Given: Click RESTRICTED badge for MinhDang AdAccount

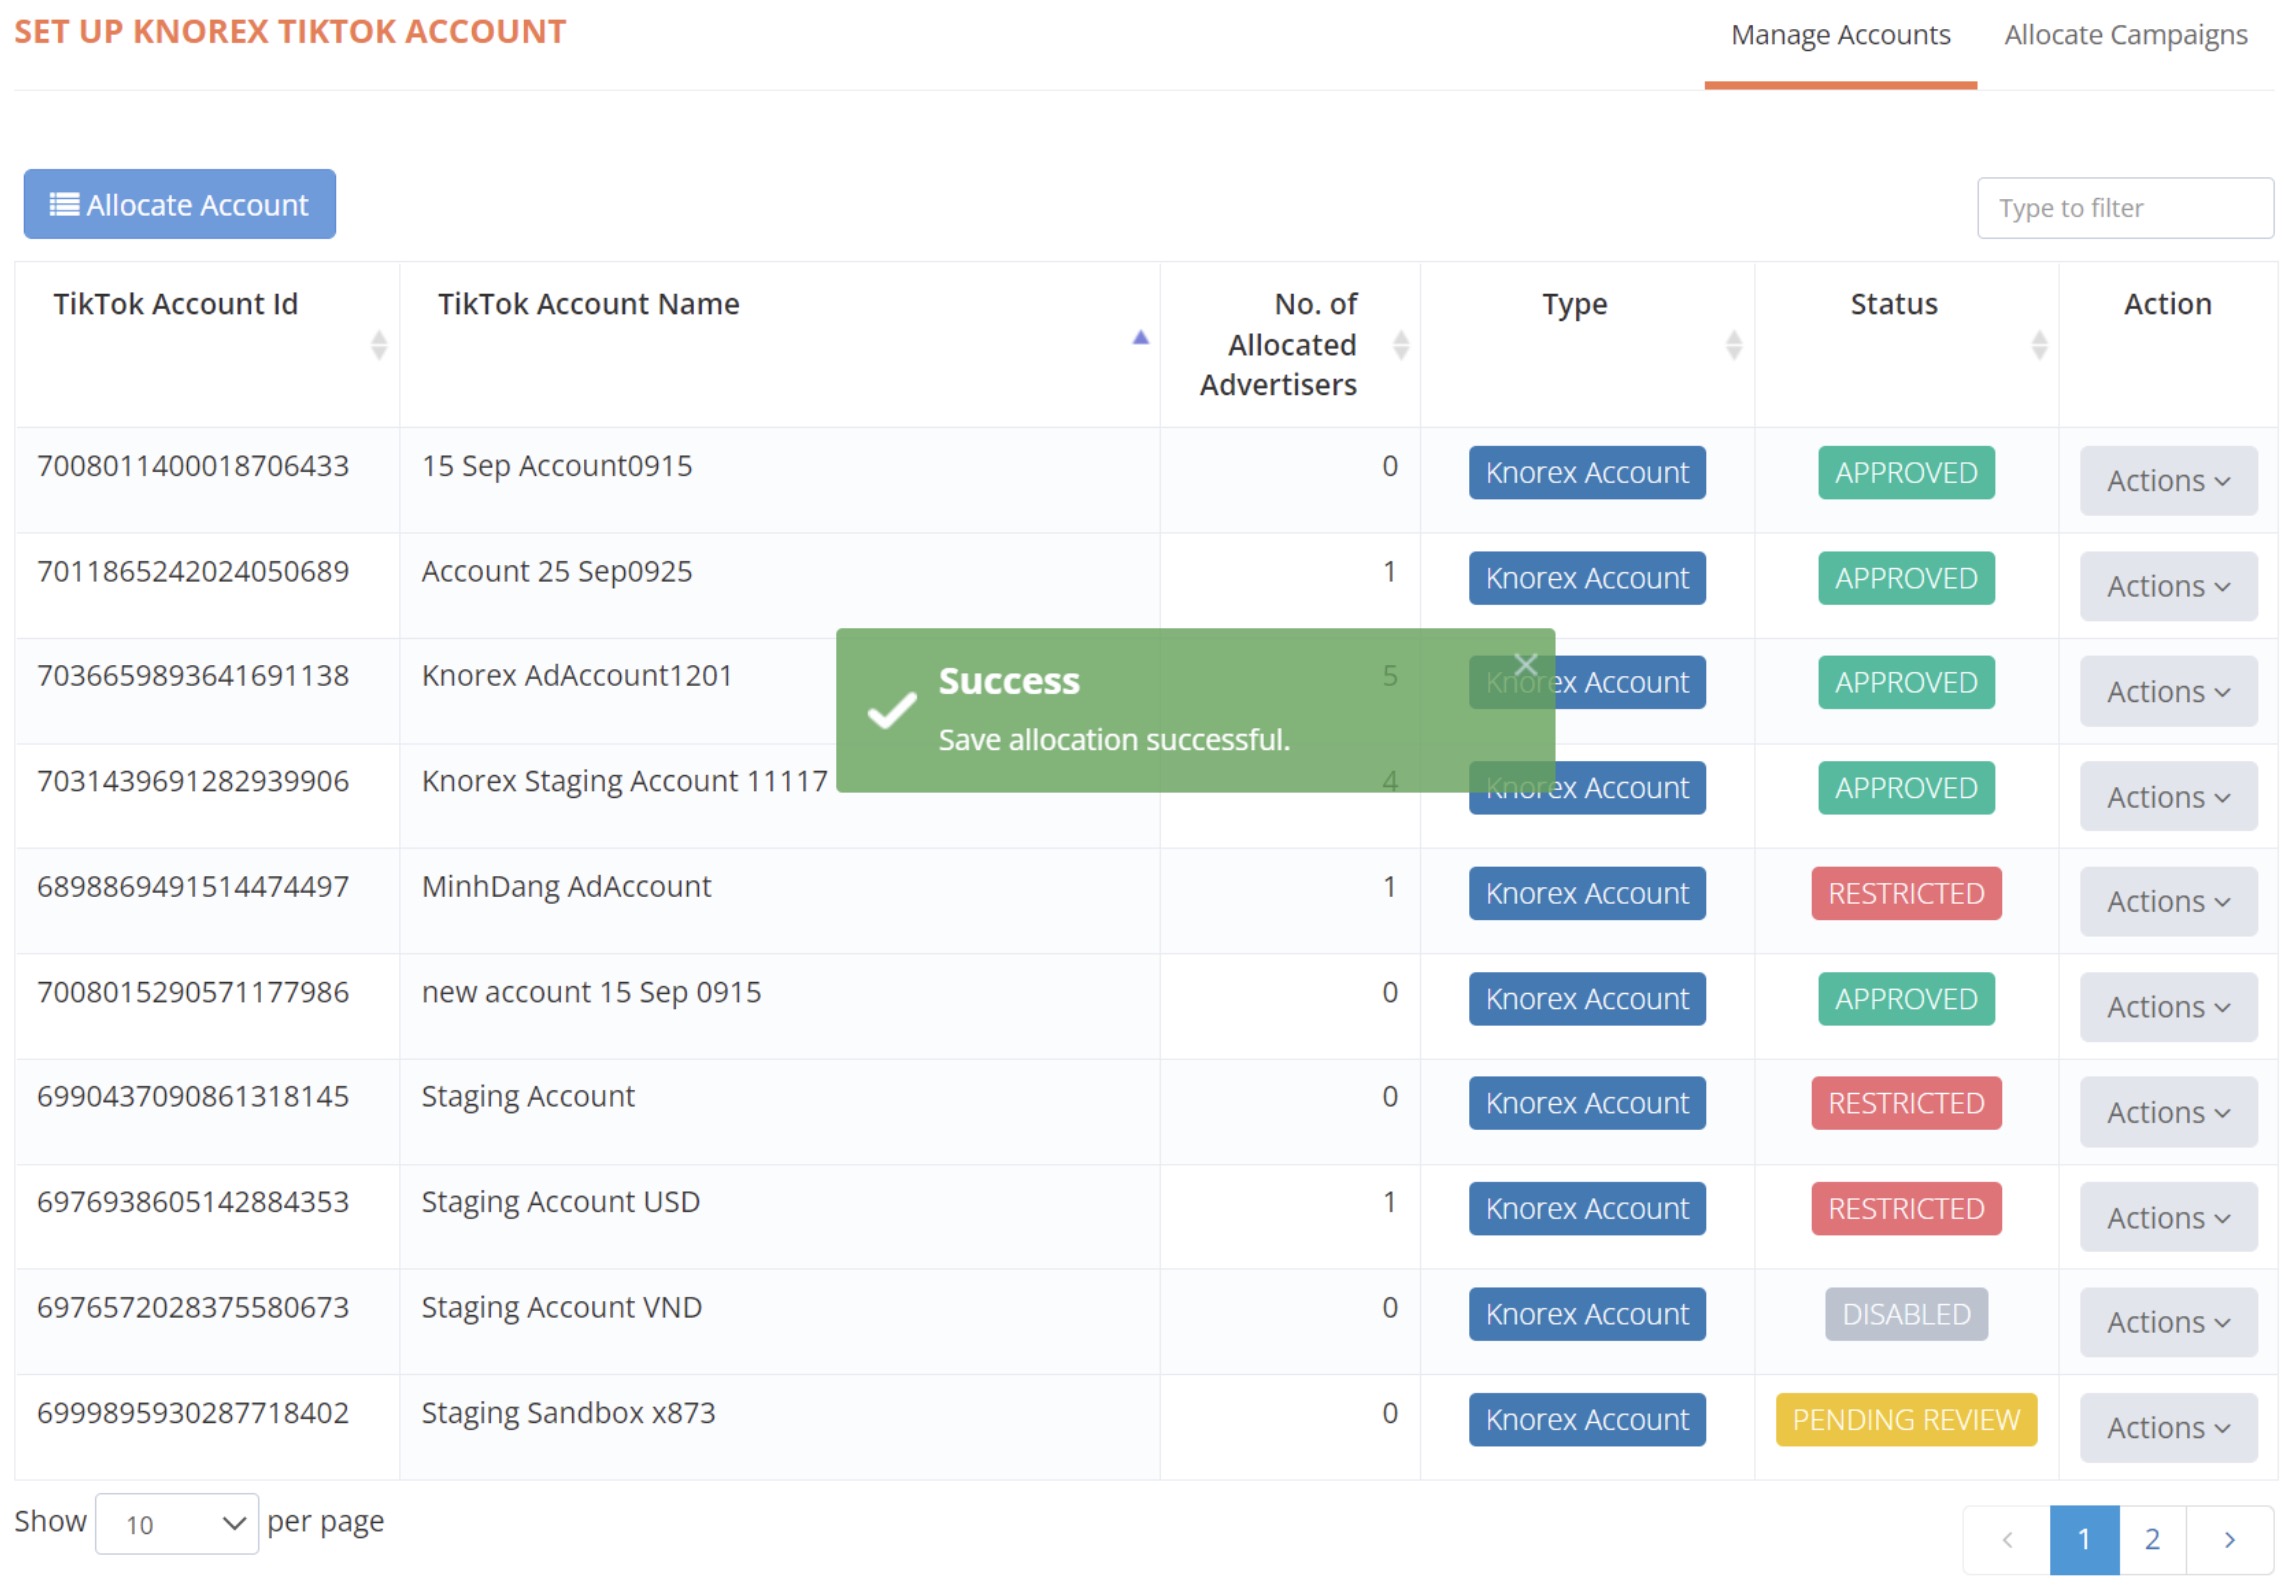Looking at the screenshot, I should [x=1906, y=894].
